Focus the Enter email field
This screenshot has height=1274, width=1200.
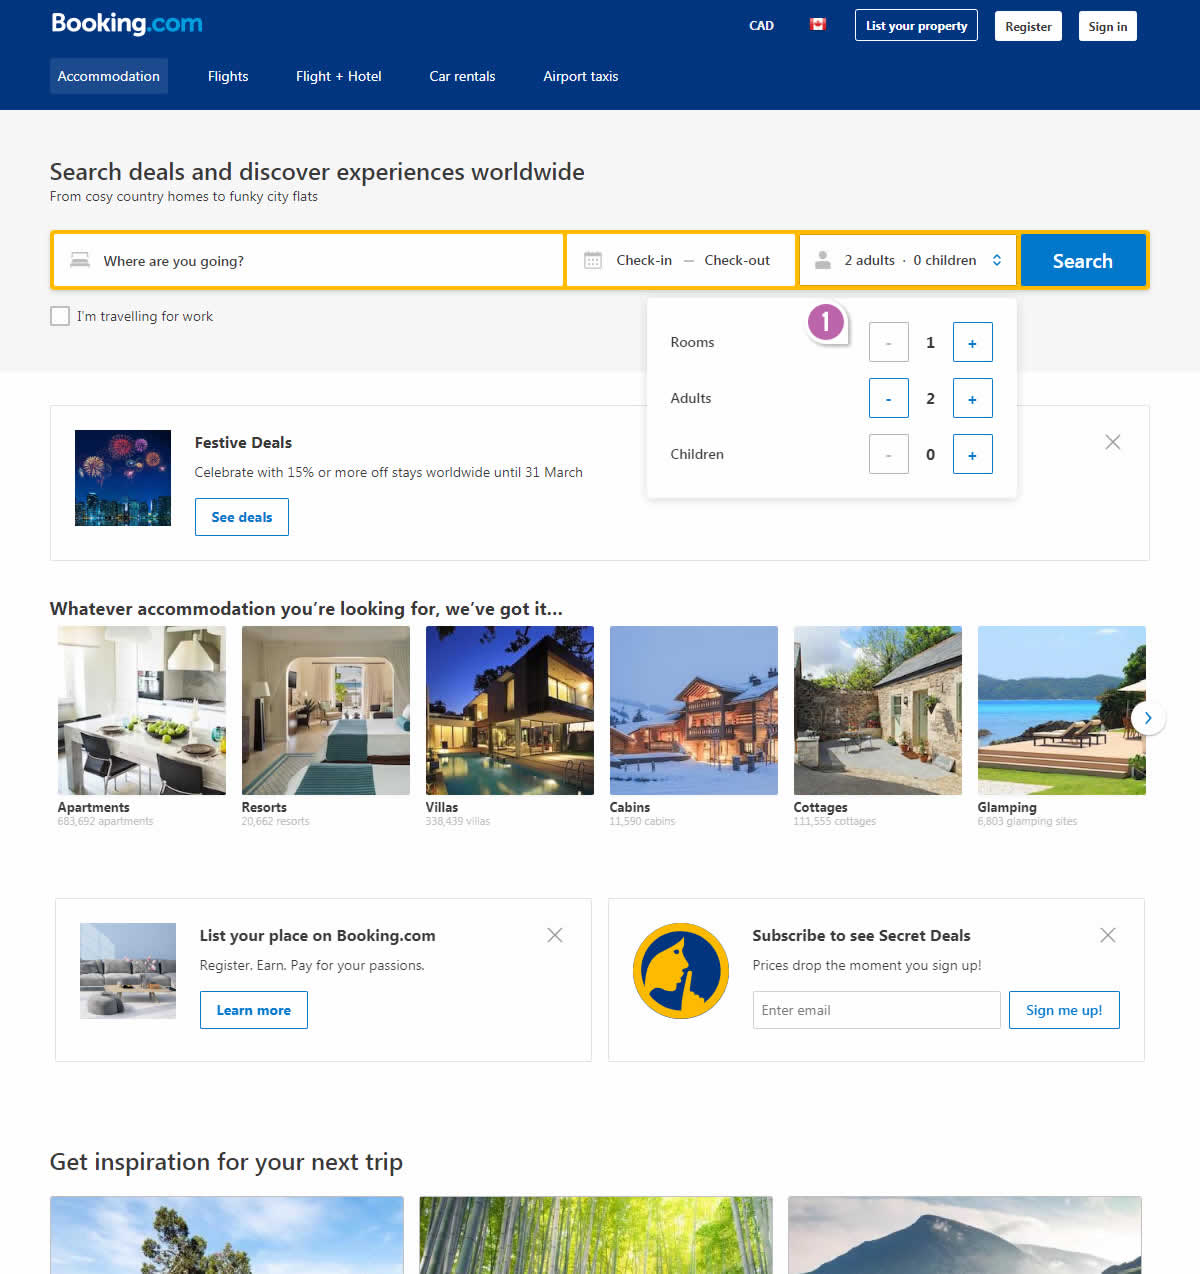876,1010
